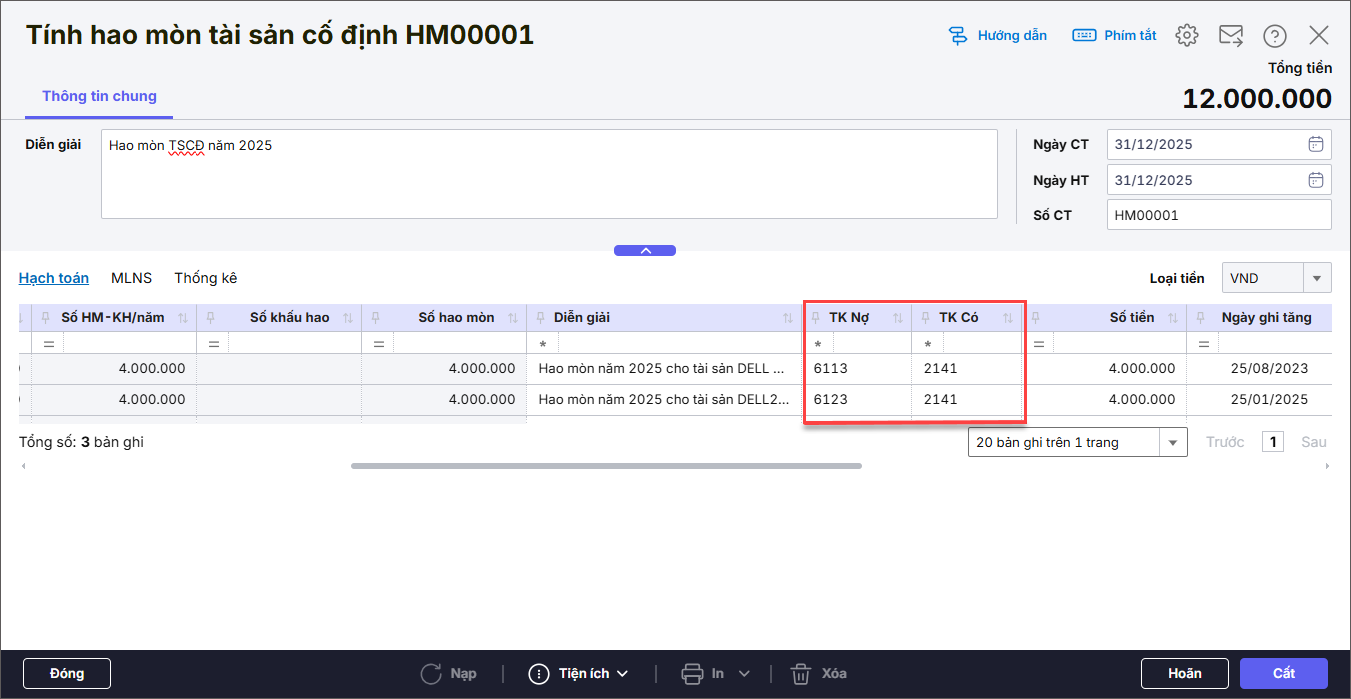Click the horizontal scrollbar thumb
The image size is (1351, 699).
[x=606, y=466]
